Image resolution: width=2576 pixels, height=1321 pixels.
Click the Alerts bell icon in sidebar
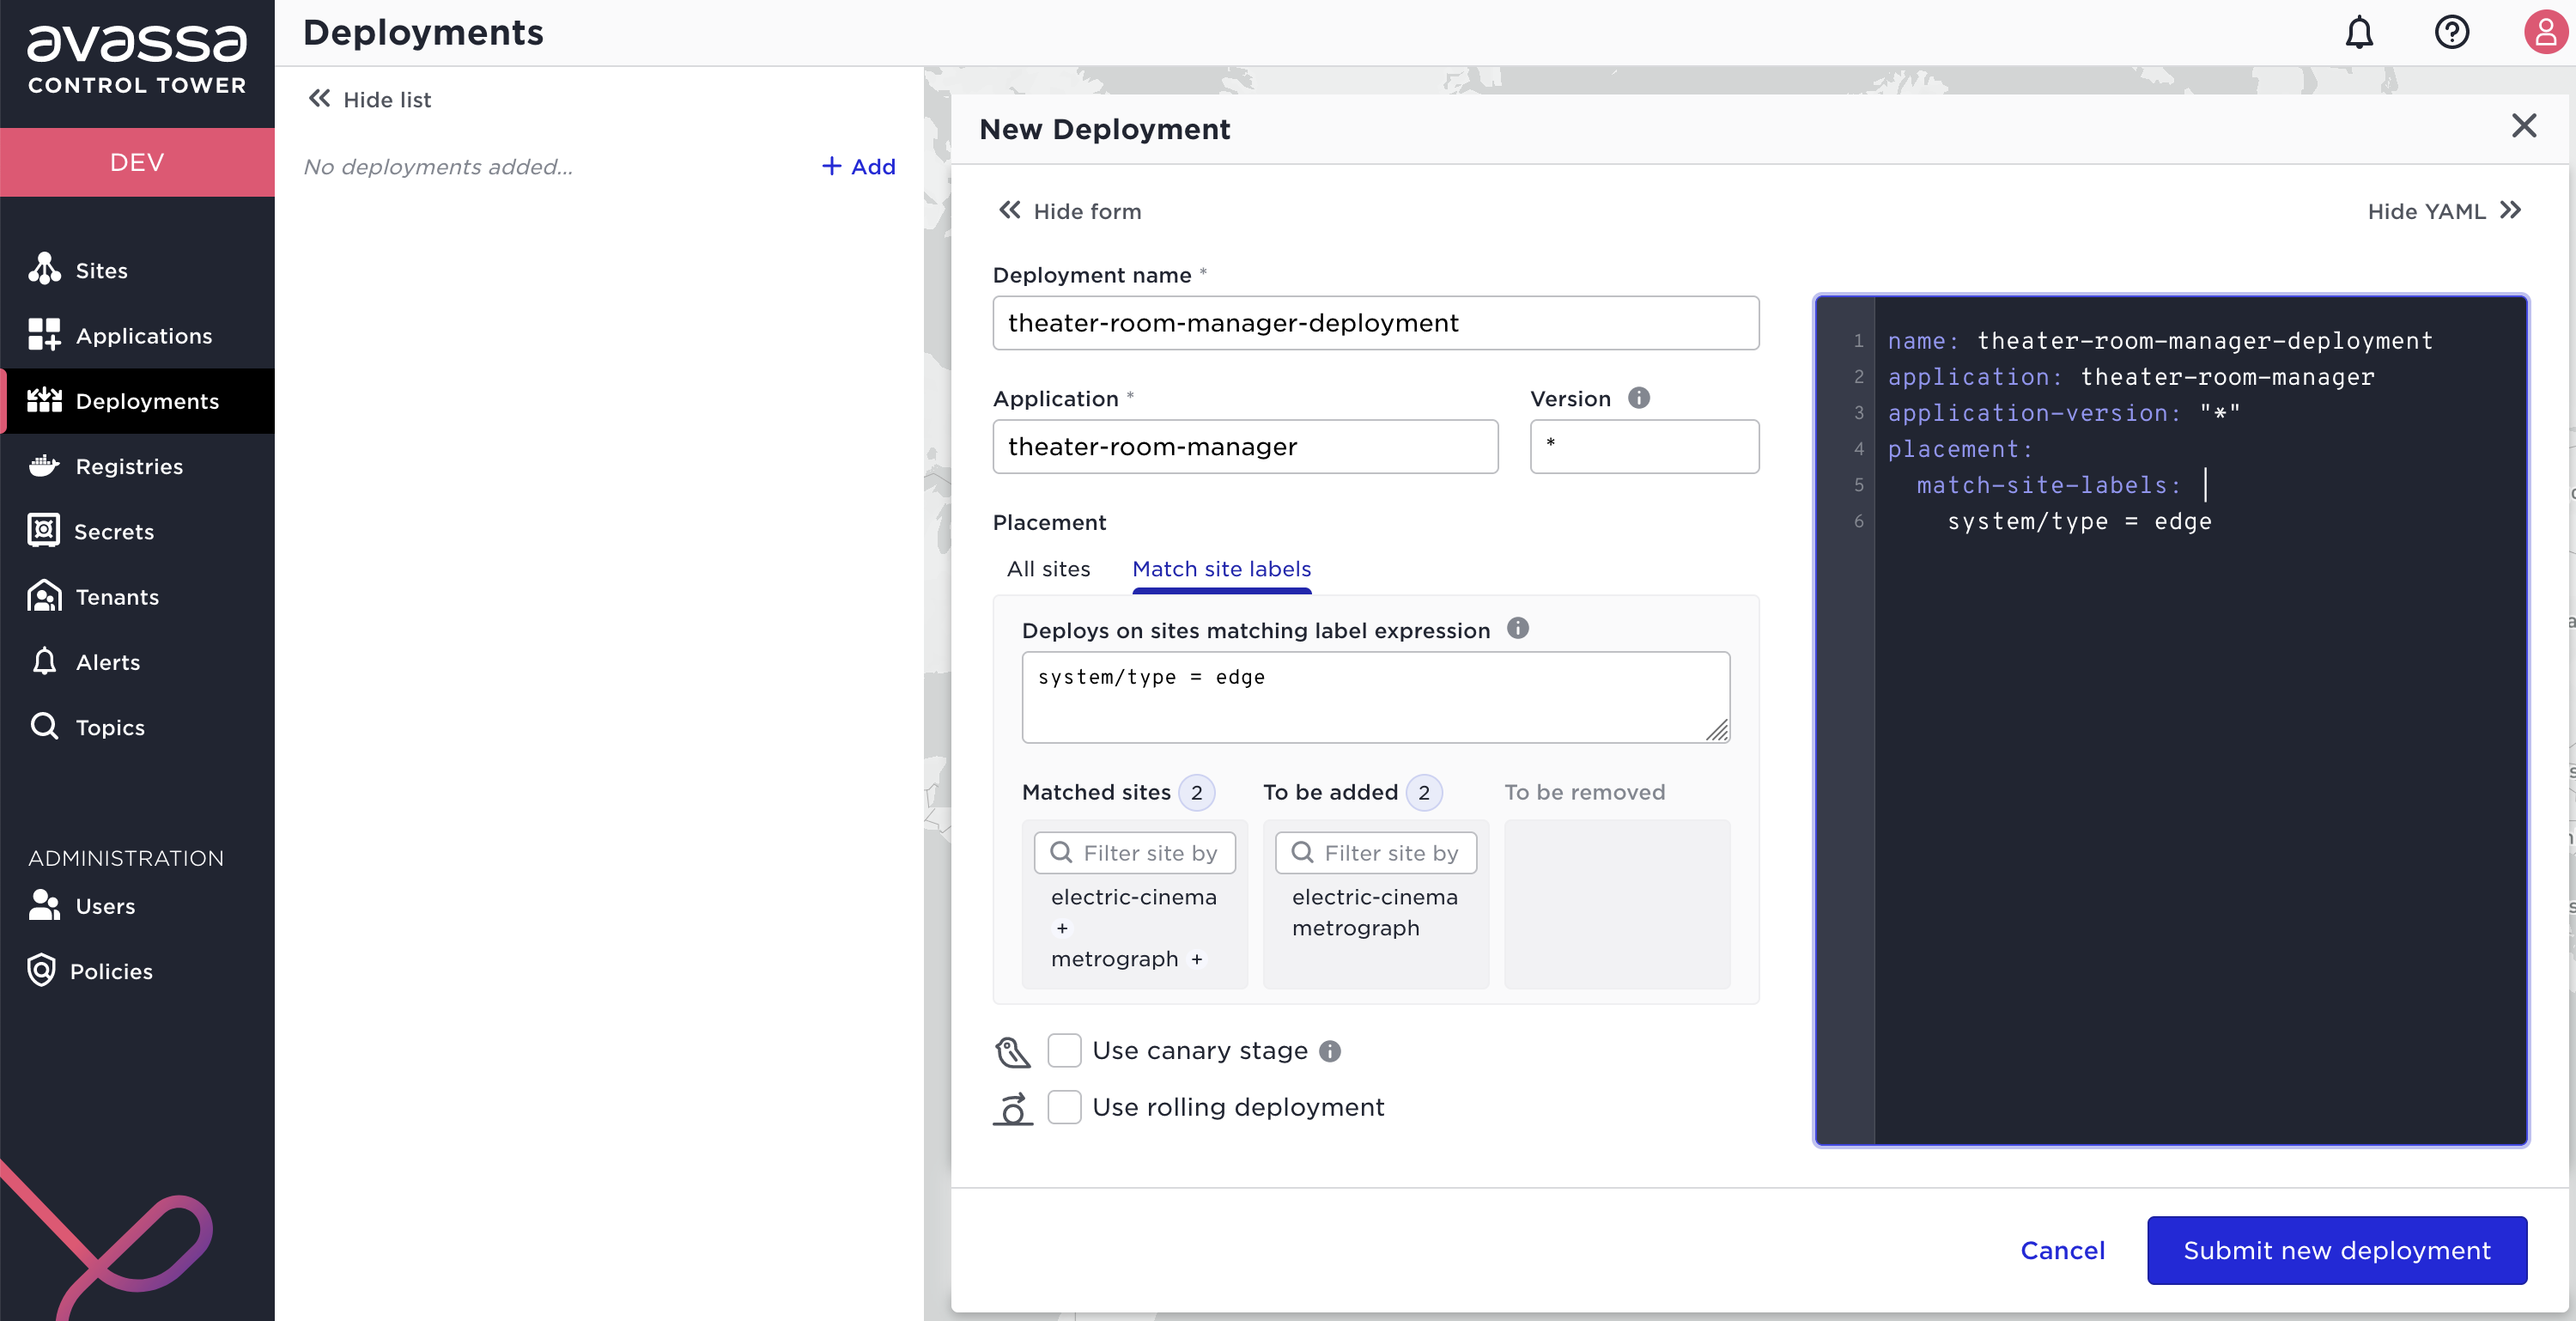tap(44, 661)
